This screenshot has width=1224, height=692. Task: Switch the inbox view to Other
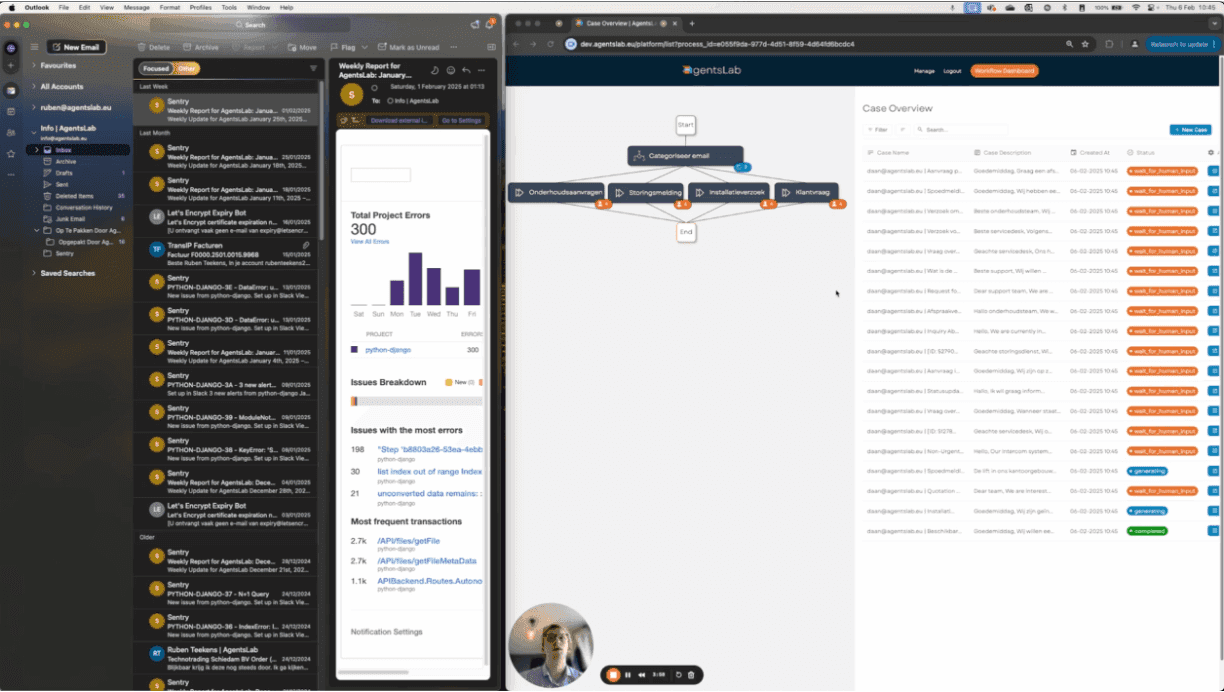coord(187,68)
